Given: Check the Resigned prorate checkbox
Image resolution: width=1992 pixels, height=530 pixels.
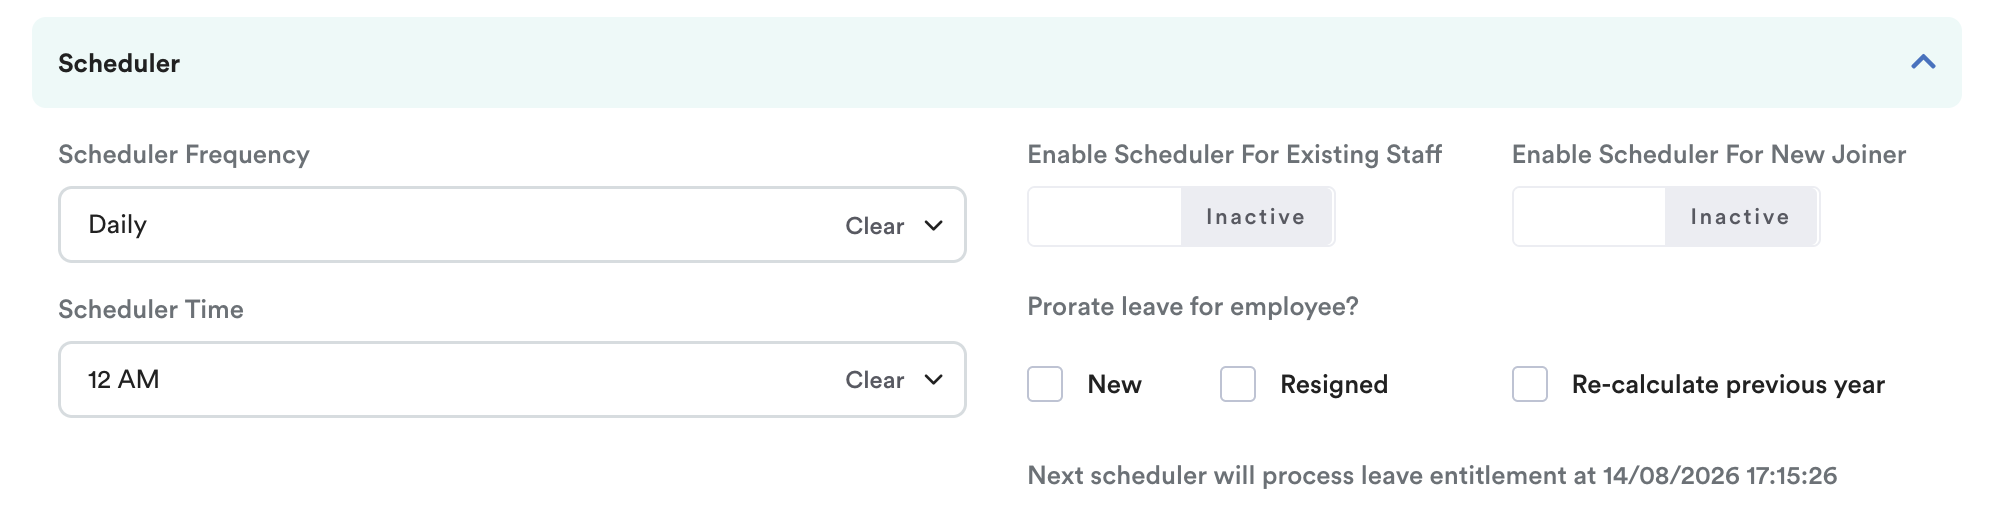Looking at the screenshot, I should [1237, 384].
